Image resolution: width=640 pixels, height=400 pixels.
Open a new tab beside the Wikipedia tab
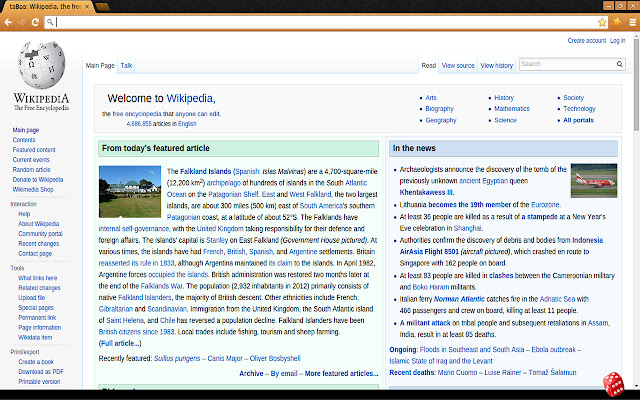[103, 7]
